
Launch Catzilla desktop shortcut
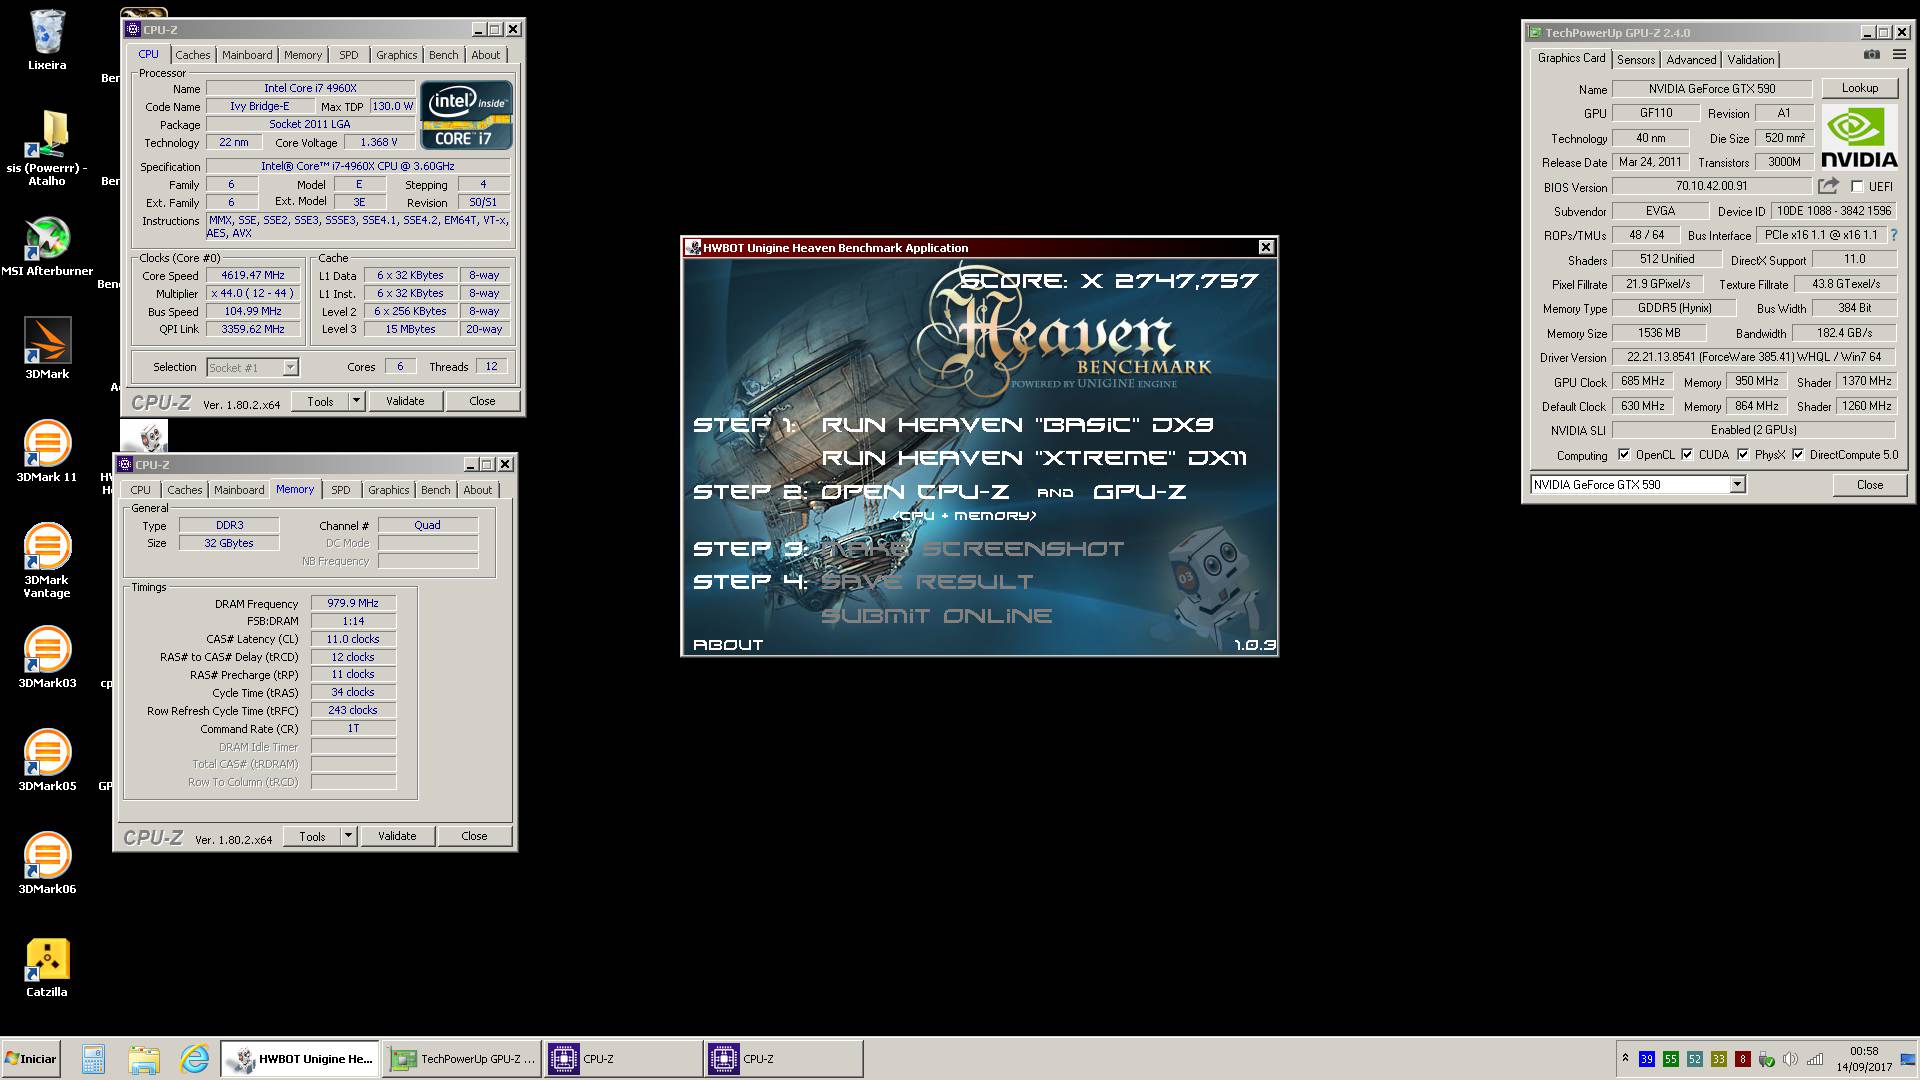47,967
